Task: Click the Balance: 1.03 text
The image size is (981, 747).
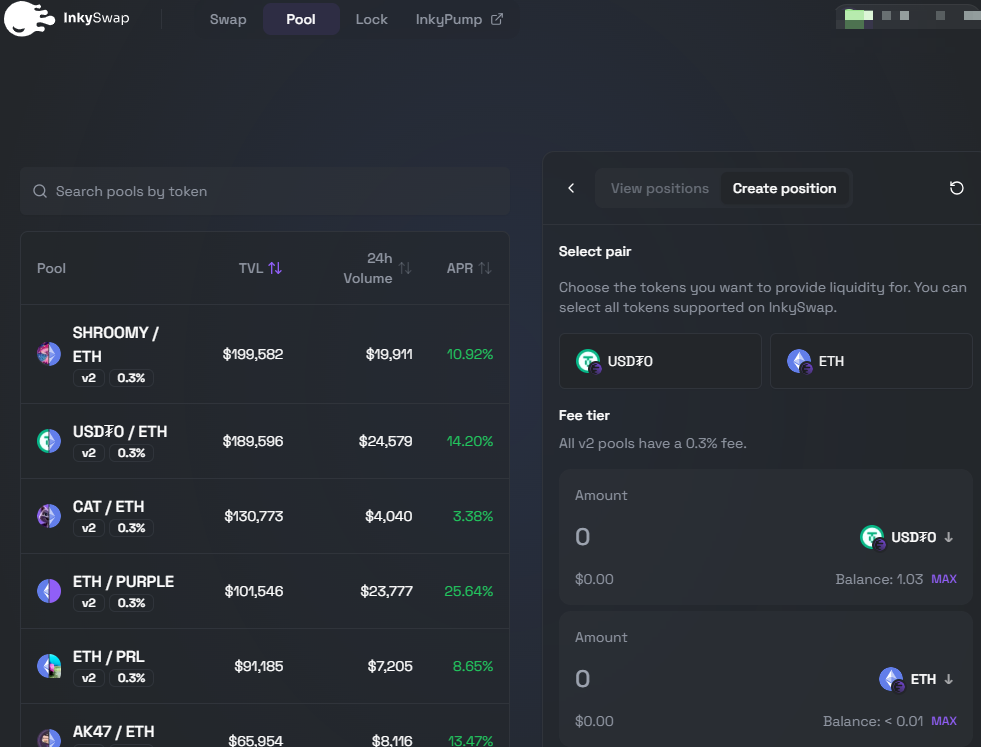Action: (879, 579)
